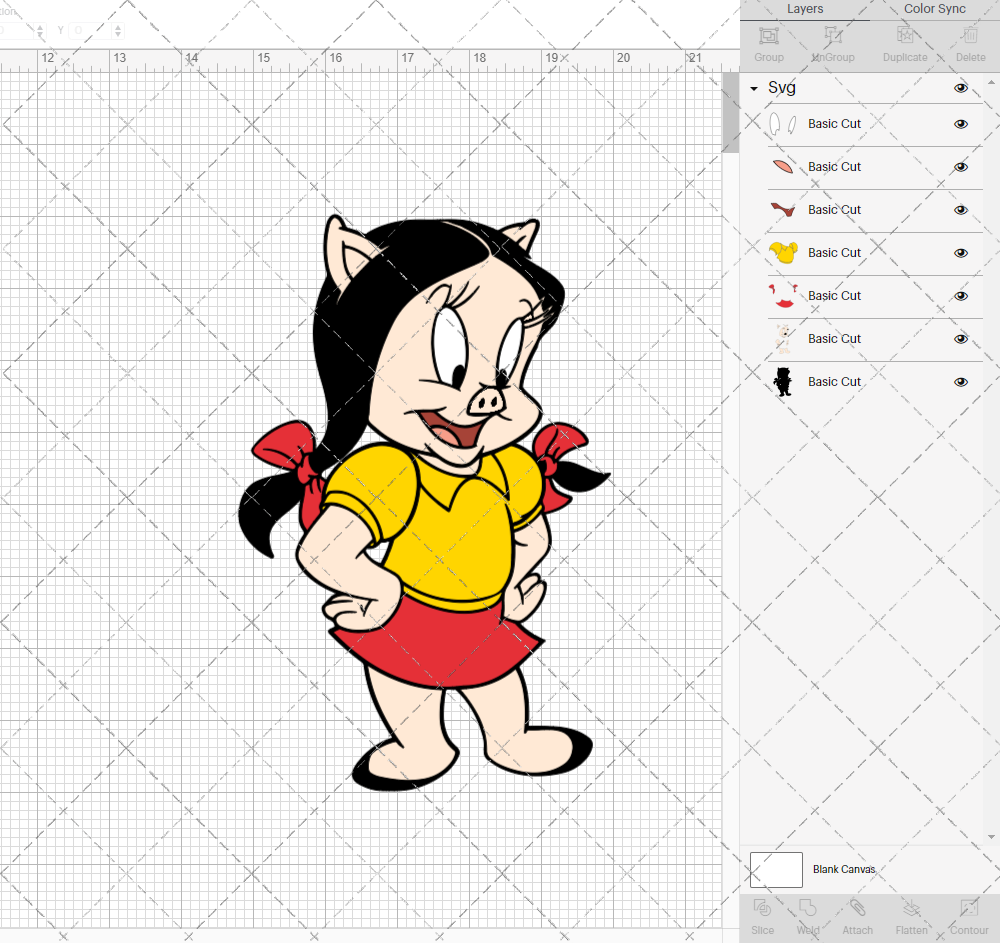
Task: Click the Slice tool icon
Action: click(x=762, y=907)
